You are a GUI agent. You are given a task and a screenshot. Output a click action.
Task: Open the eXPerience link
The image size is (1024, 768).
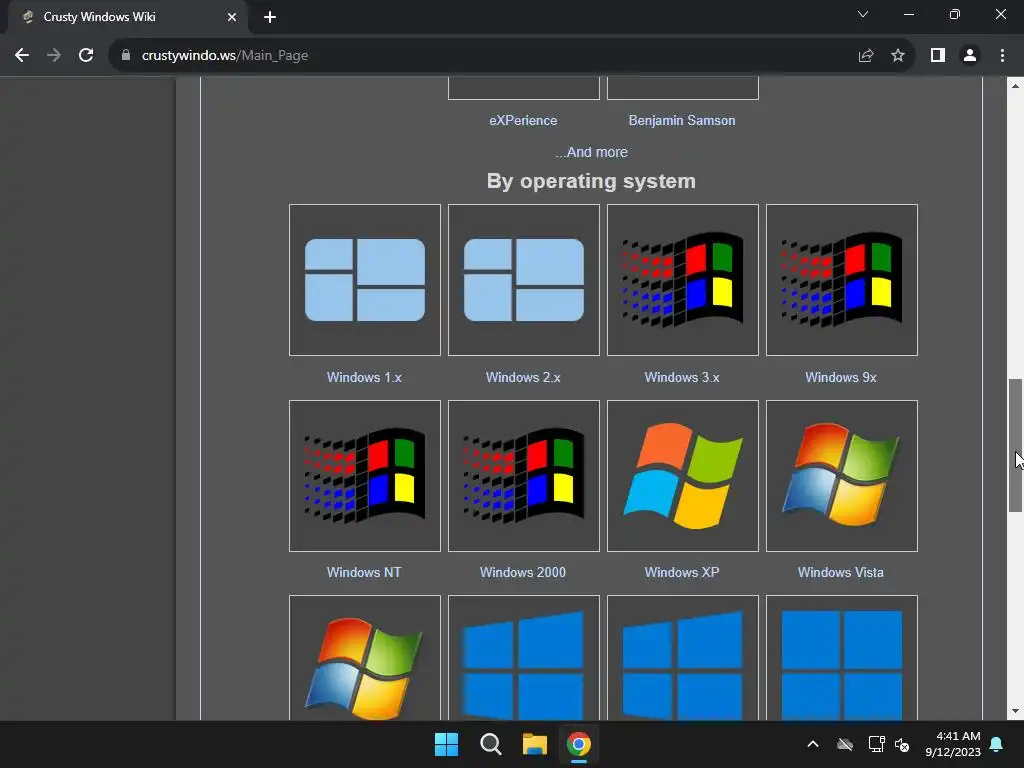click(x=523, y=121)
